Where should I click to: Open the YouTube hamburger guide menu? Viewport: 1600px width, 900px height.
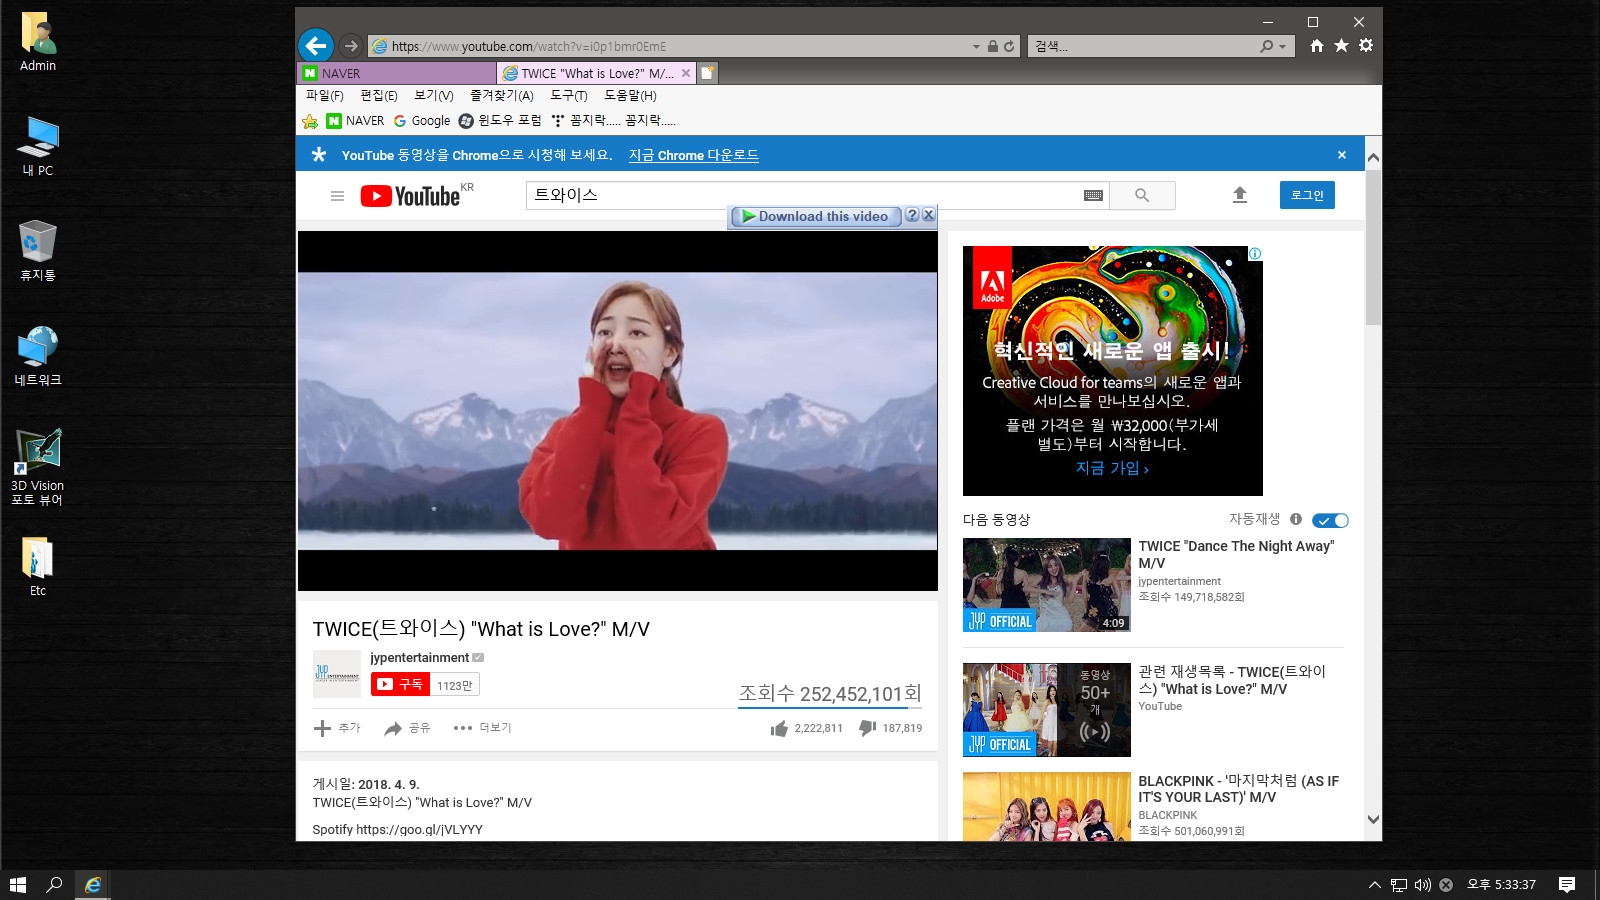click(337, 196)
